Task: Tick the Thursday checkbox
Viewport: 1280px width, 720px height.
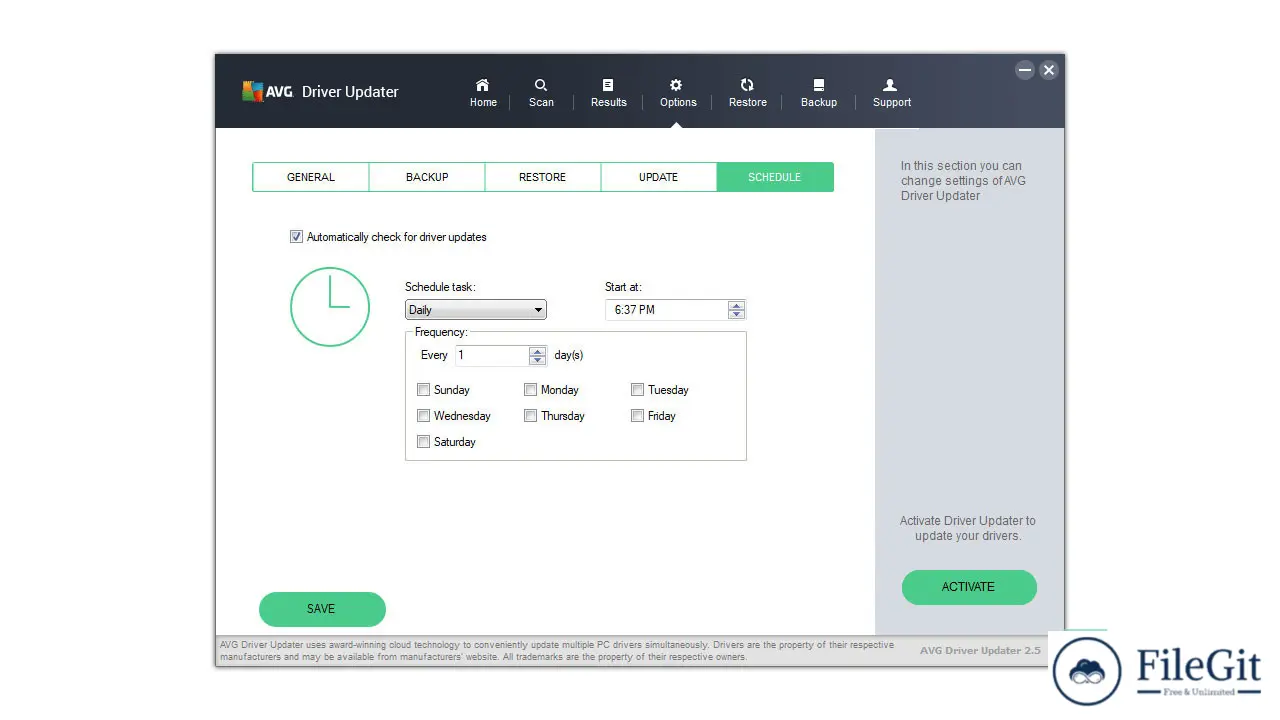Action: (x=531, y=416)
